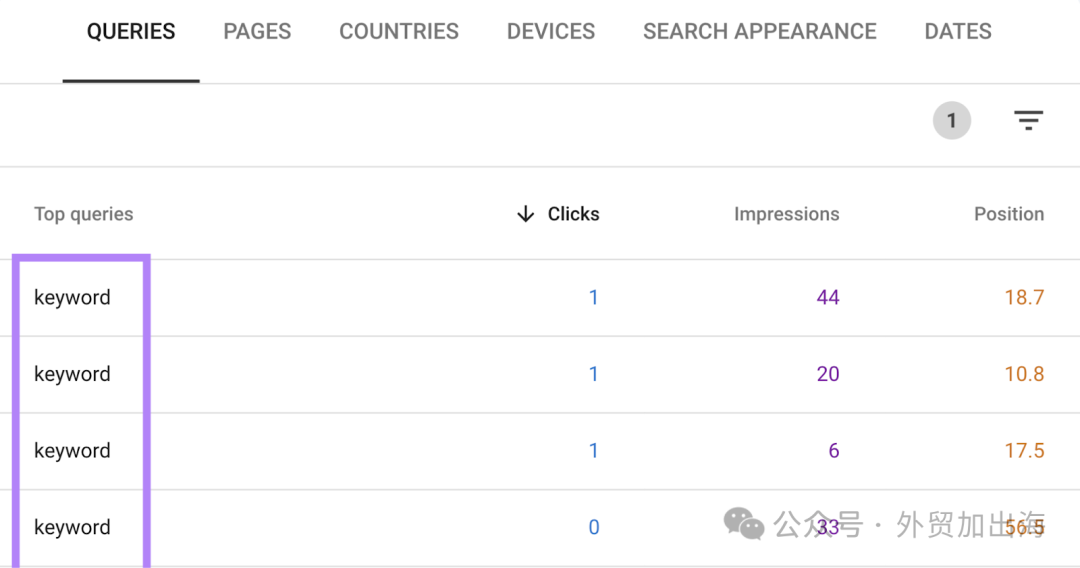Open the Search Appearance tab
Viewport: 1080px width, 568px height.
point(760,31)
